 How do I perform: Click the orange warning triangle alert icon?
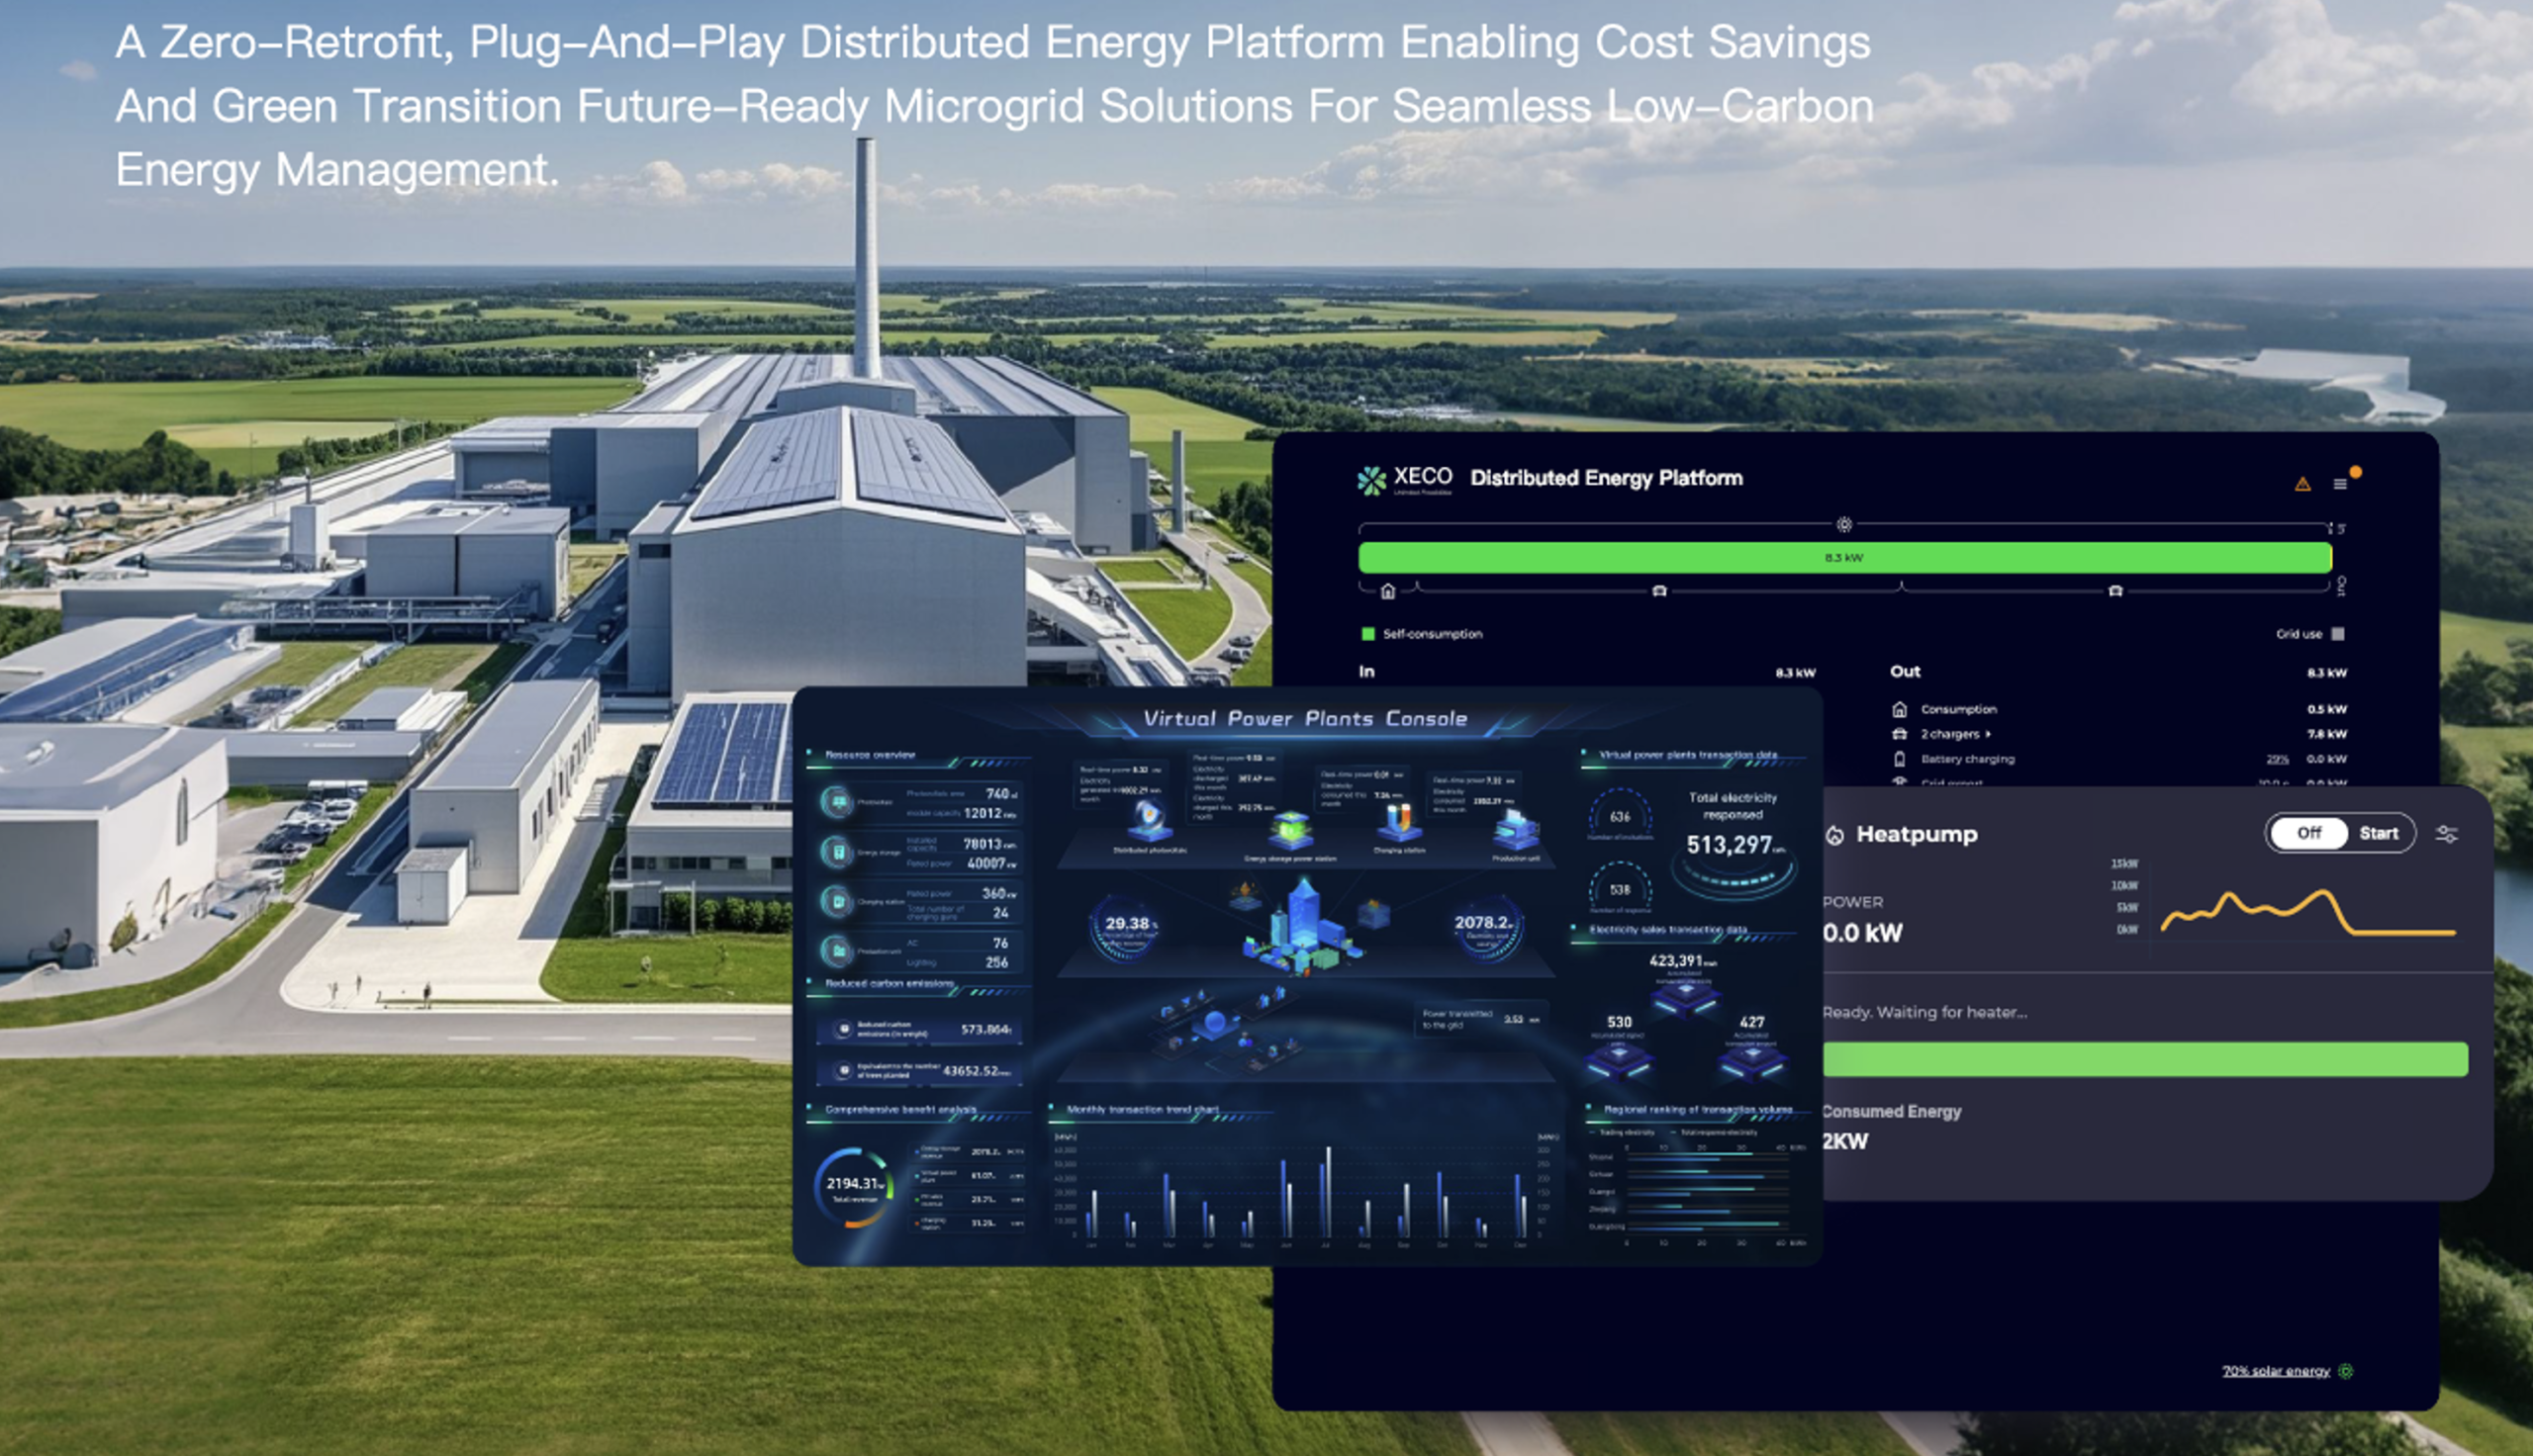coord(2302,484)
